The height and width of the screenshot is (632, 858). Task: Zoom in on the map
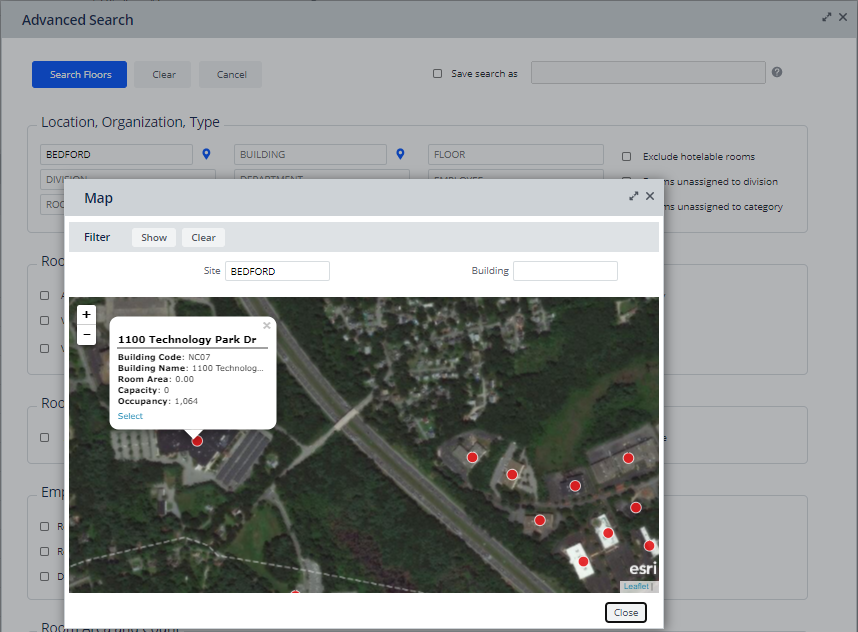click(x=86, y=314)
